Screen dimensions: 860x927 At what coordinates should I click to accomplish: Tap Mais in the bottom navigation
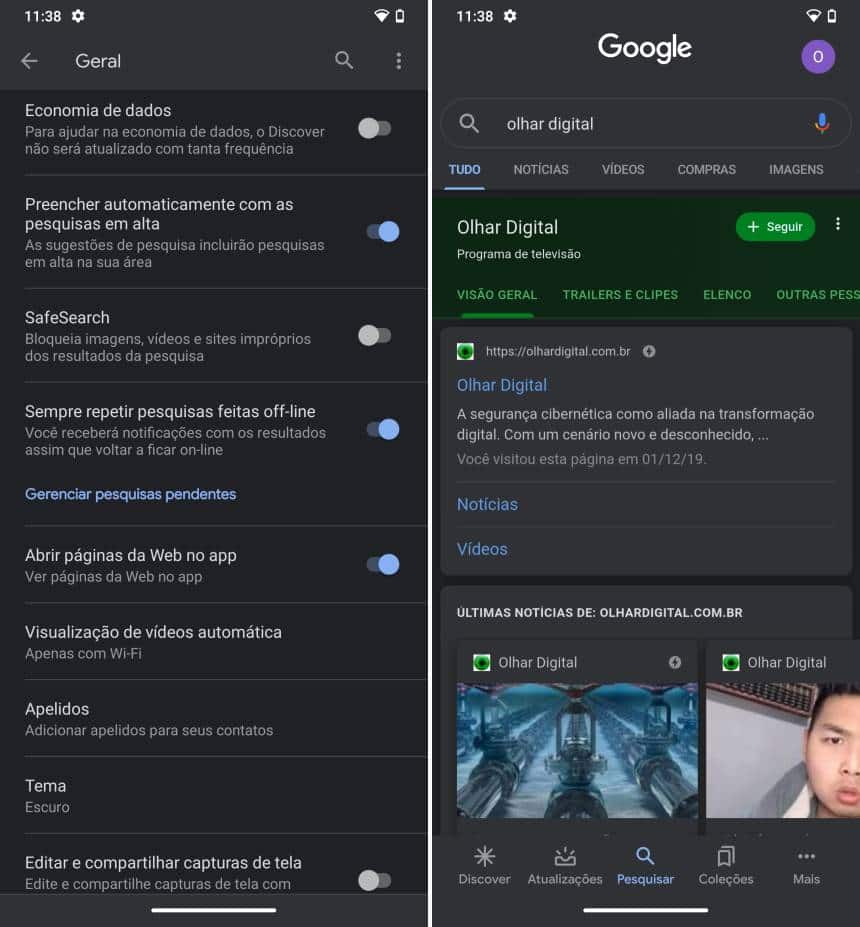tap(806, 863)
